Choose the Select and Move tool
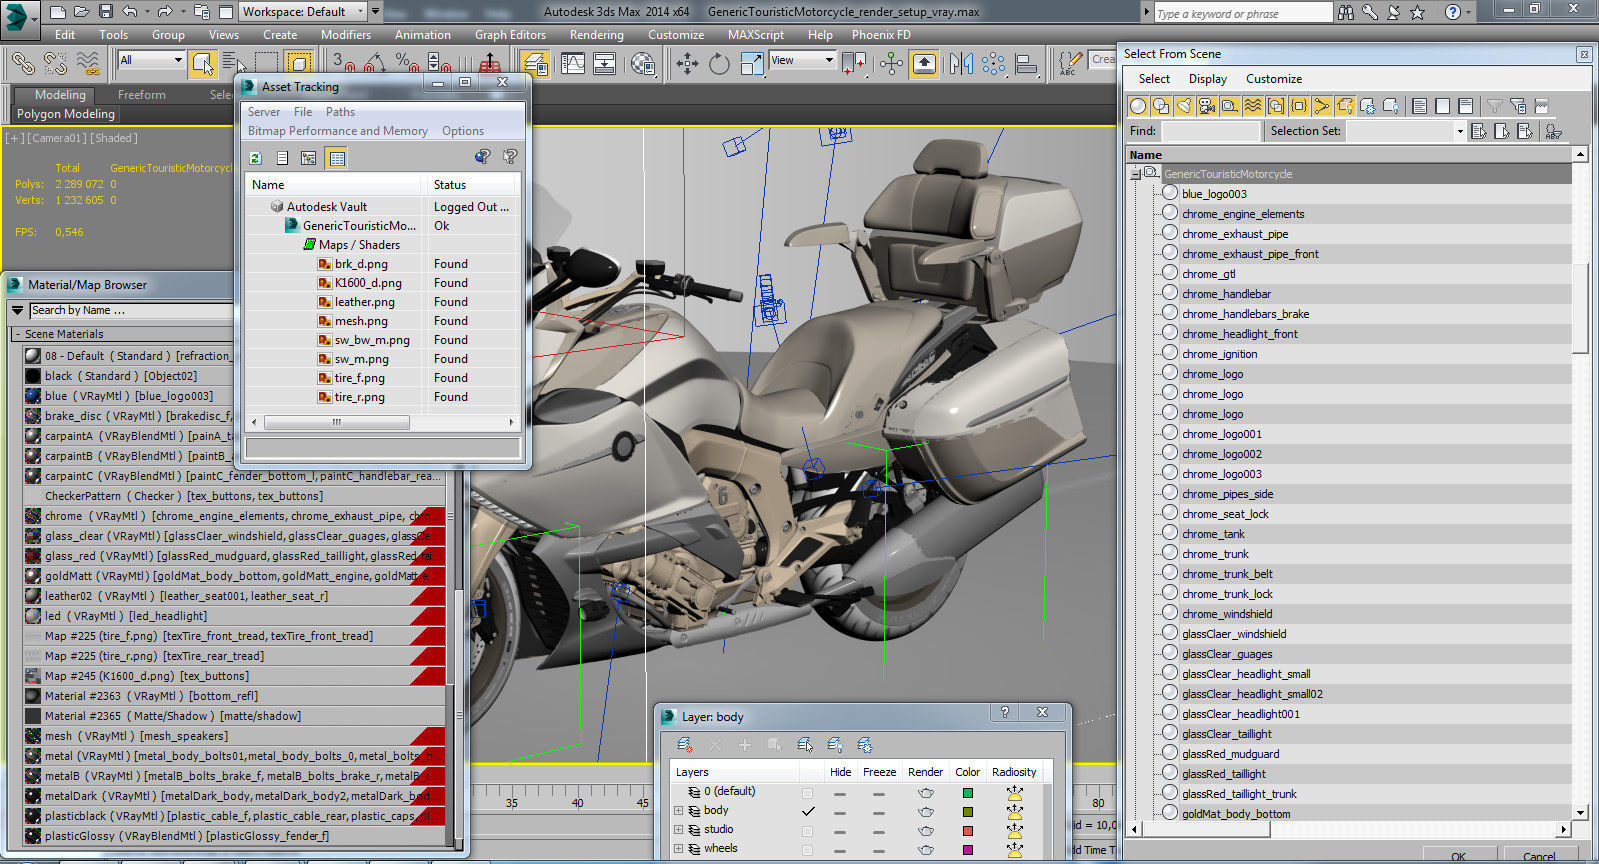The height and width of the screenshot is (864, 1599). (686, 64)
